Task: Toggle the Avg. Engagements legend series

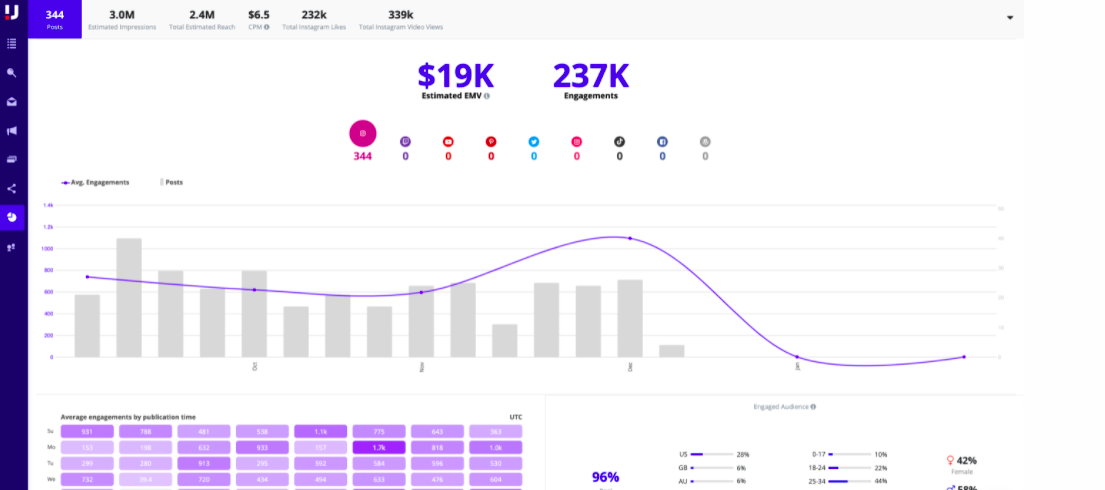Action: point(96,182)
